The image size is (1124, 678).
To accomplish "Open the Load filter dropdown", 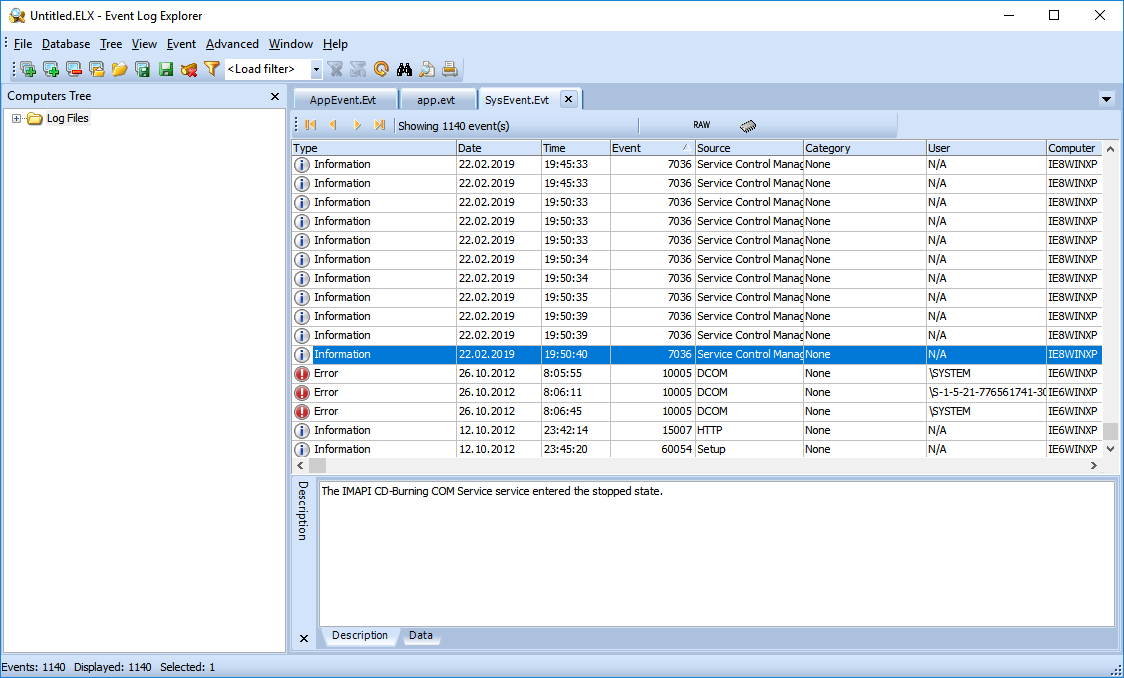I will point(316,69).
